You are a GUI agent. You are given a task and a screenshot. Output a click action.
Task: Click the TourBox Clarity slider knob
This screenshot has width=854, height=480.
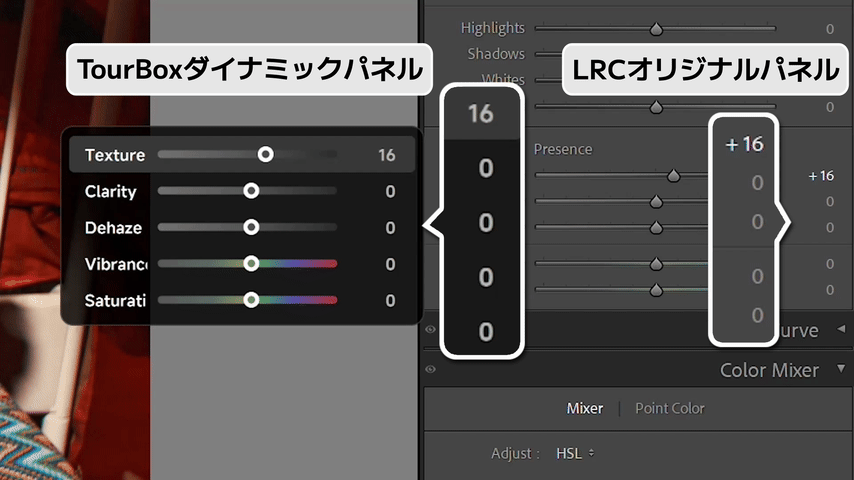(x=251, y=191)
